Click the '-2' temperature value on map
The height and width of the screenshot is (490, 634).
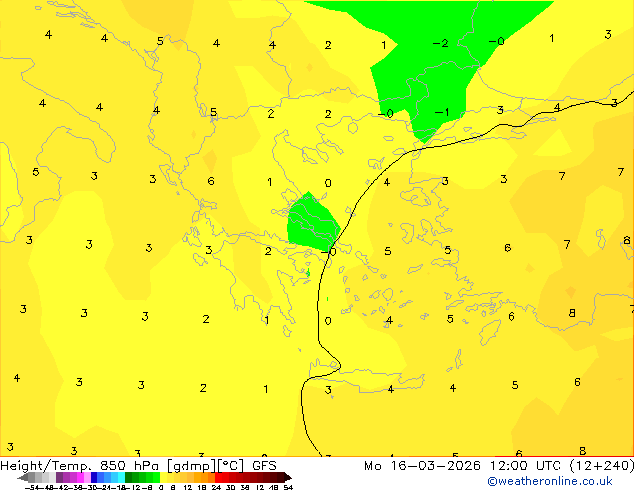click(440, 43)
